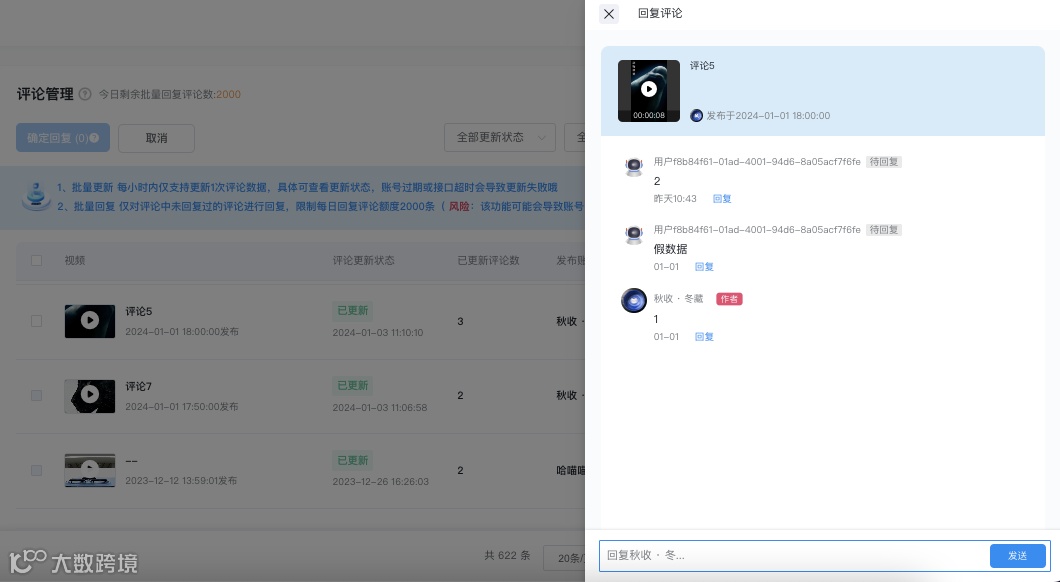This screenshot has width=1060, height=582.
Task: Check the checkbox for the 评论7 row
Action: 36,396
